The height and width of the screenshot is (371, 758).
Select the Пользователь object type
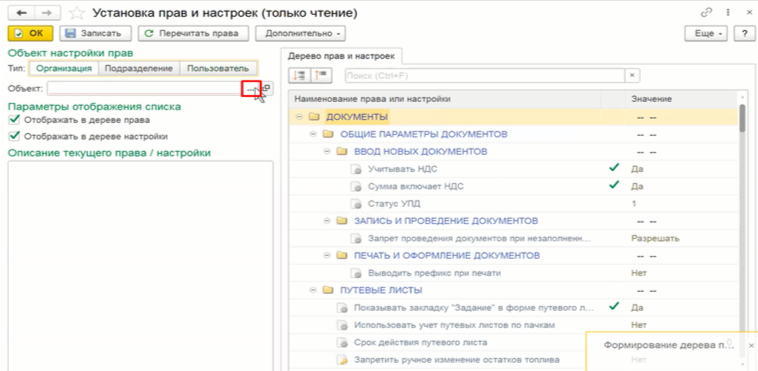(218, 68)
